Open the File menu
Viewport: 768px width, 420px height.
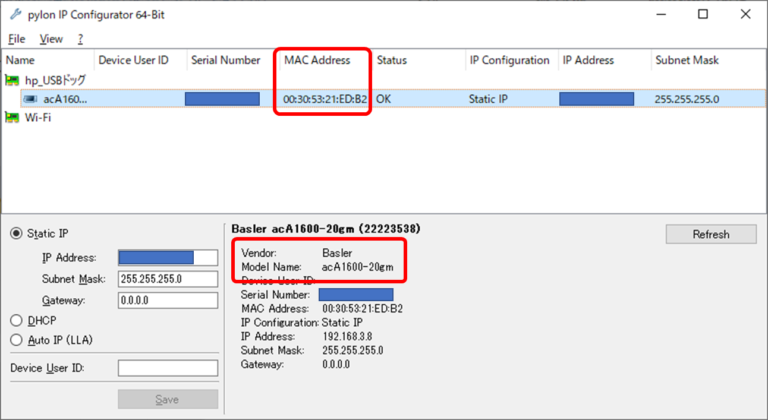coord(16,39)
